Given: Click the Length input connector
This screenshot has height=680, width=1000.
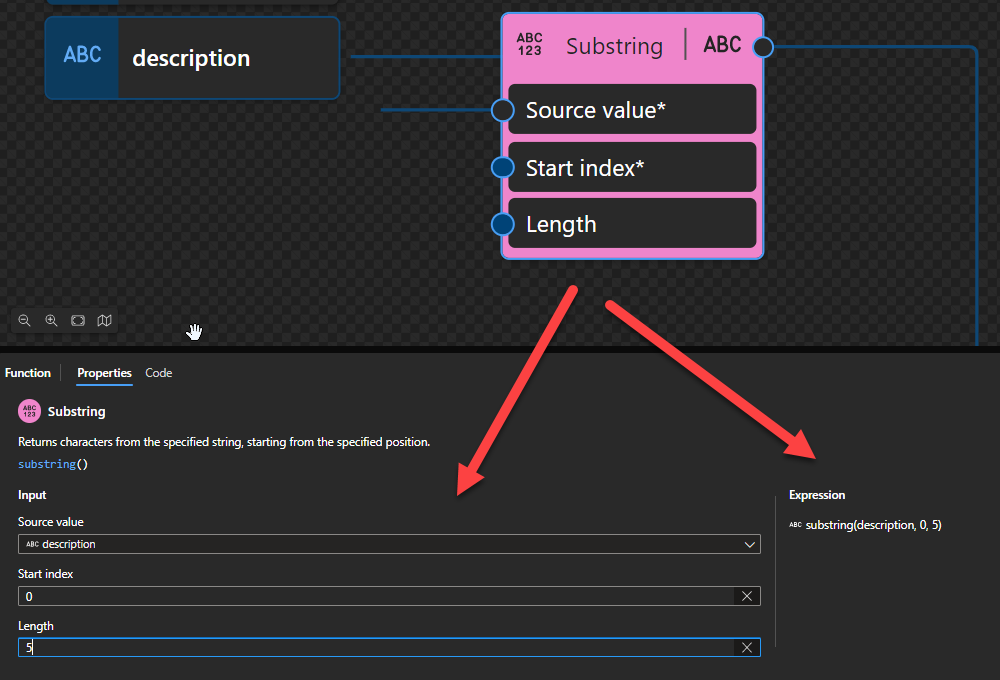Looking at the screenshot, I should click(503, 224).
